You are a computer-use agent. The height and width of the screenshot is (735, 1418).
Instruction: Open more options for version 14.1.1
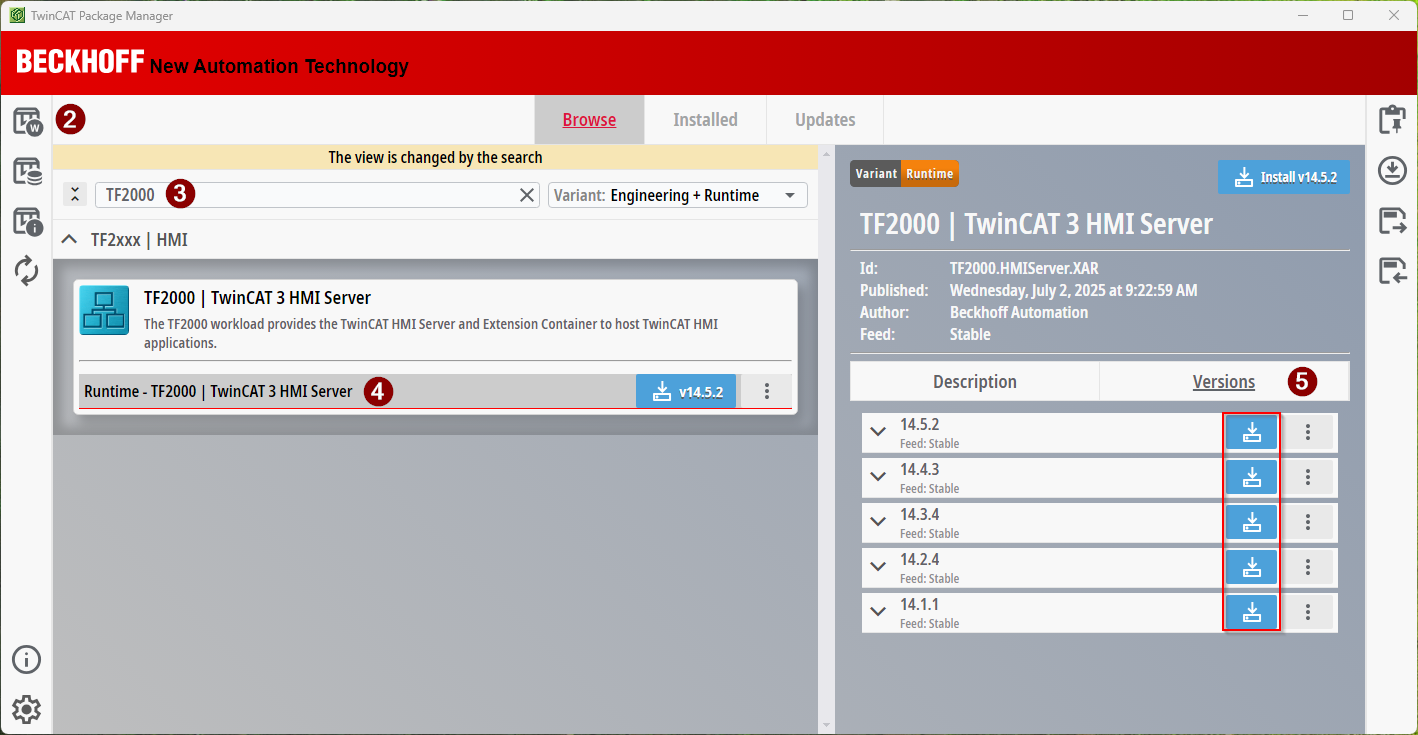[x=1308, y=613]
